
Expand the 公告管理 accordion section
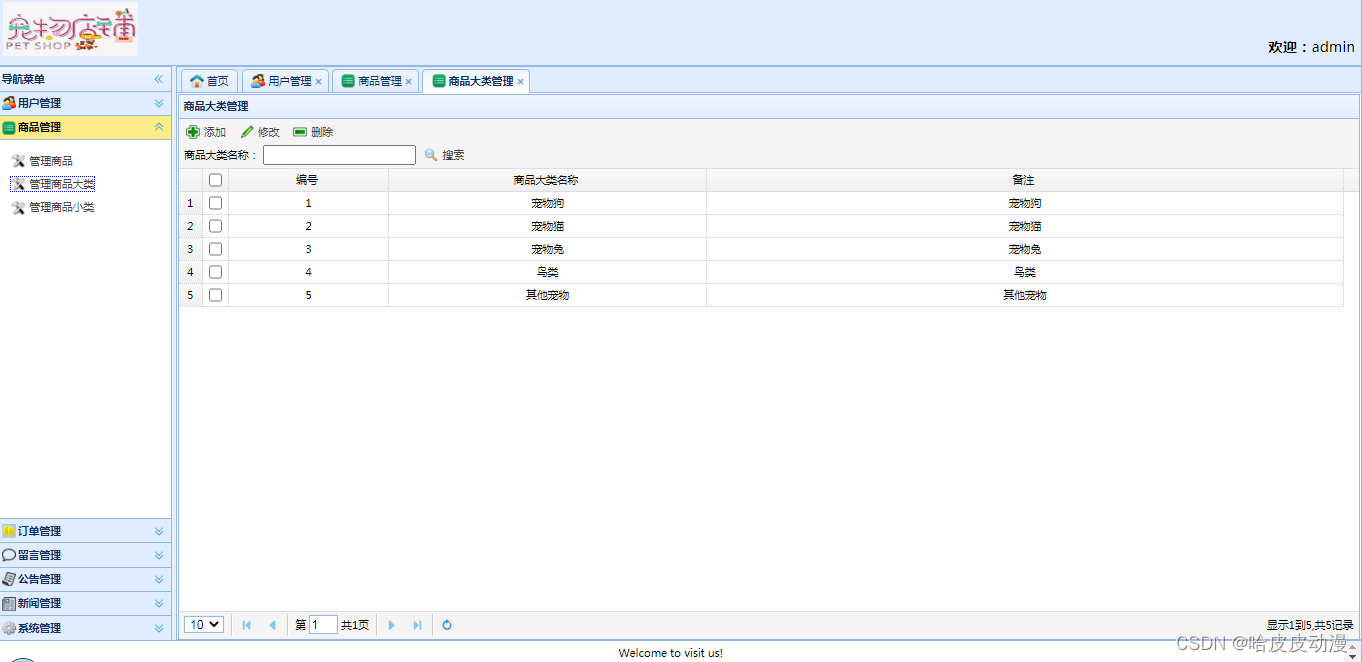158,579
